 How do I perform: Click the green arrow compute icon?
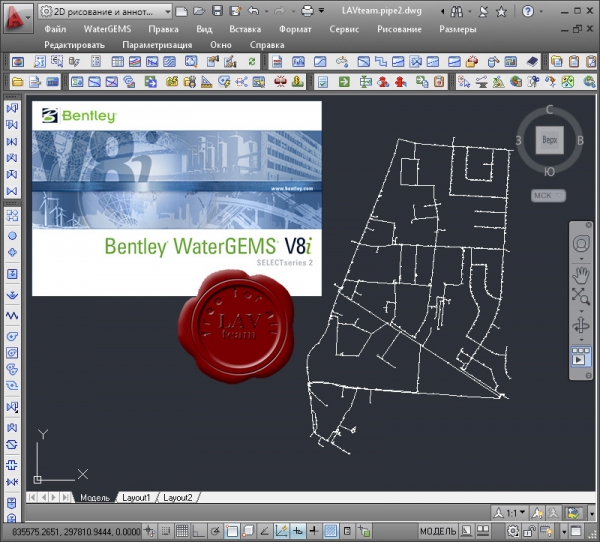click(x=344, y=82)
